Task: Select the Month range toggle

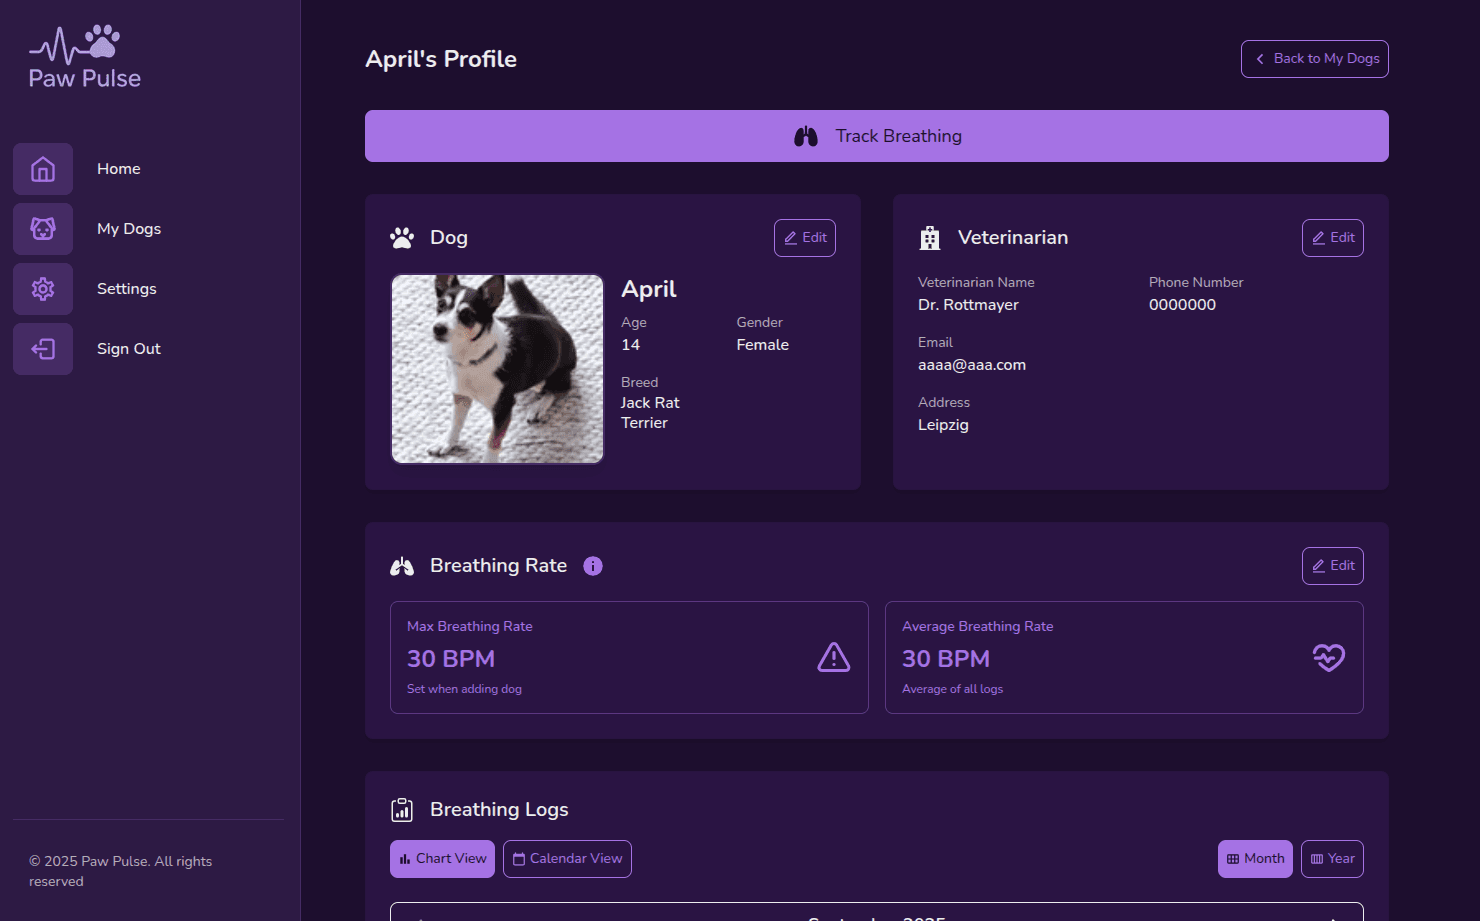Action: [x=1255, y=859]
